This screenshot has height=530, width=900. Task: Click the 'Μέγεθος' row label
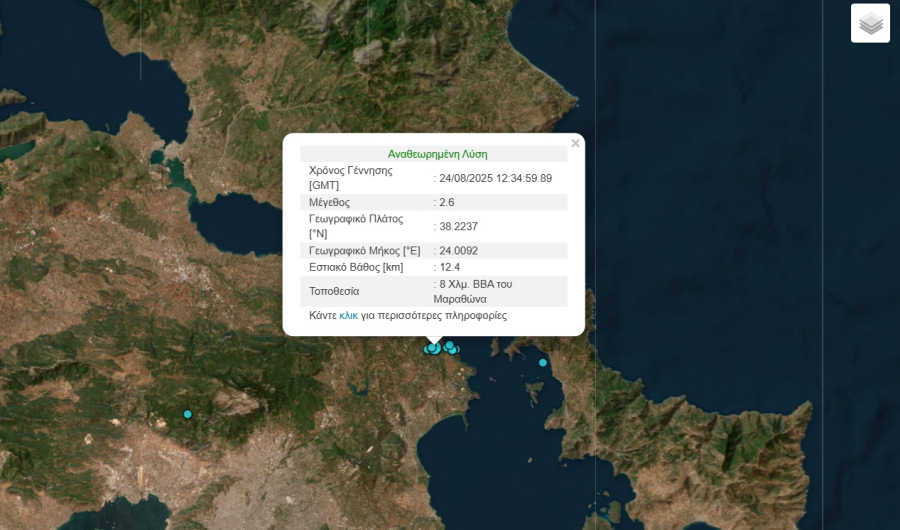[330, 202]
